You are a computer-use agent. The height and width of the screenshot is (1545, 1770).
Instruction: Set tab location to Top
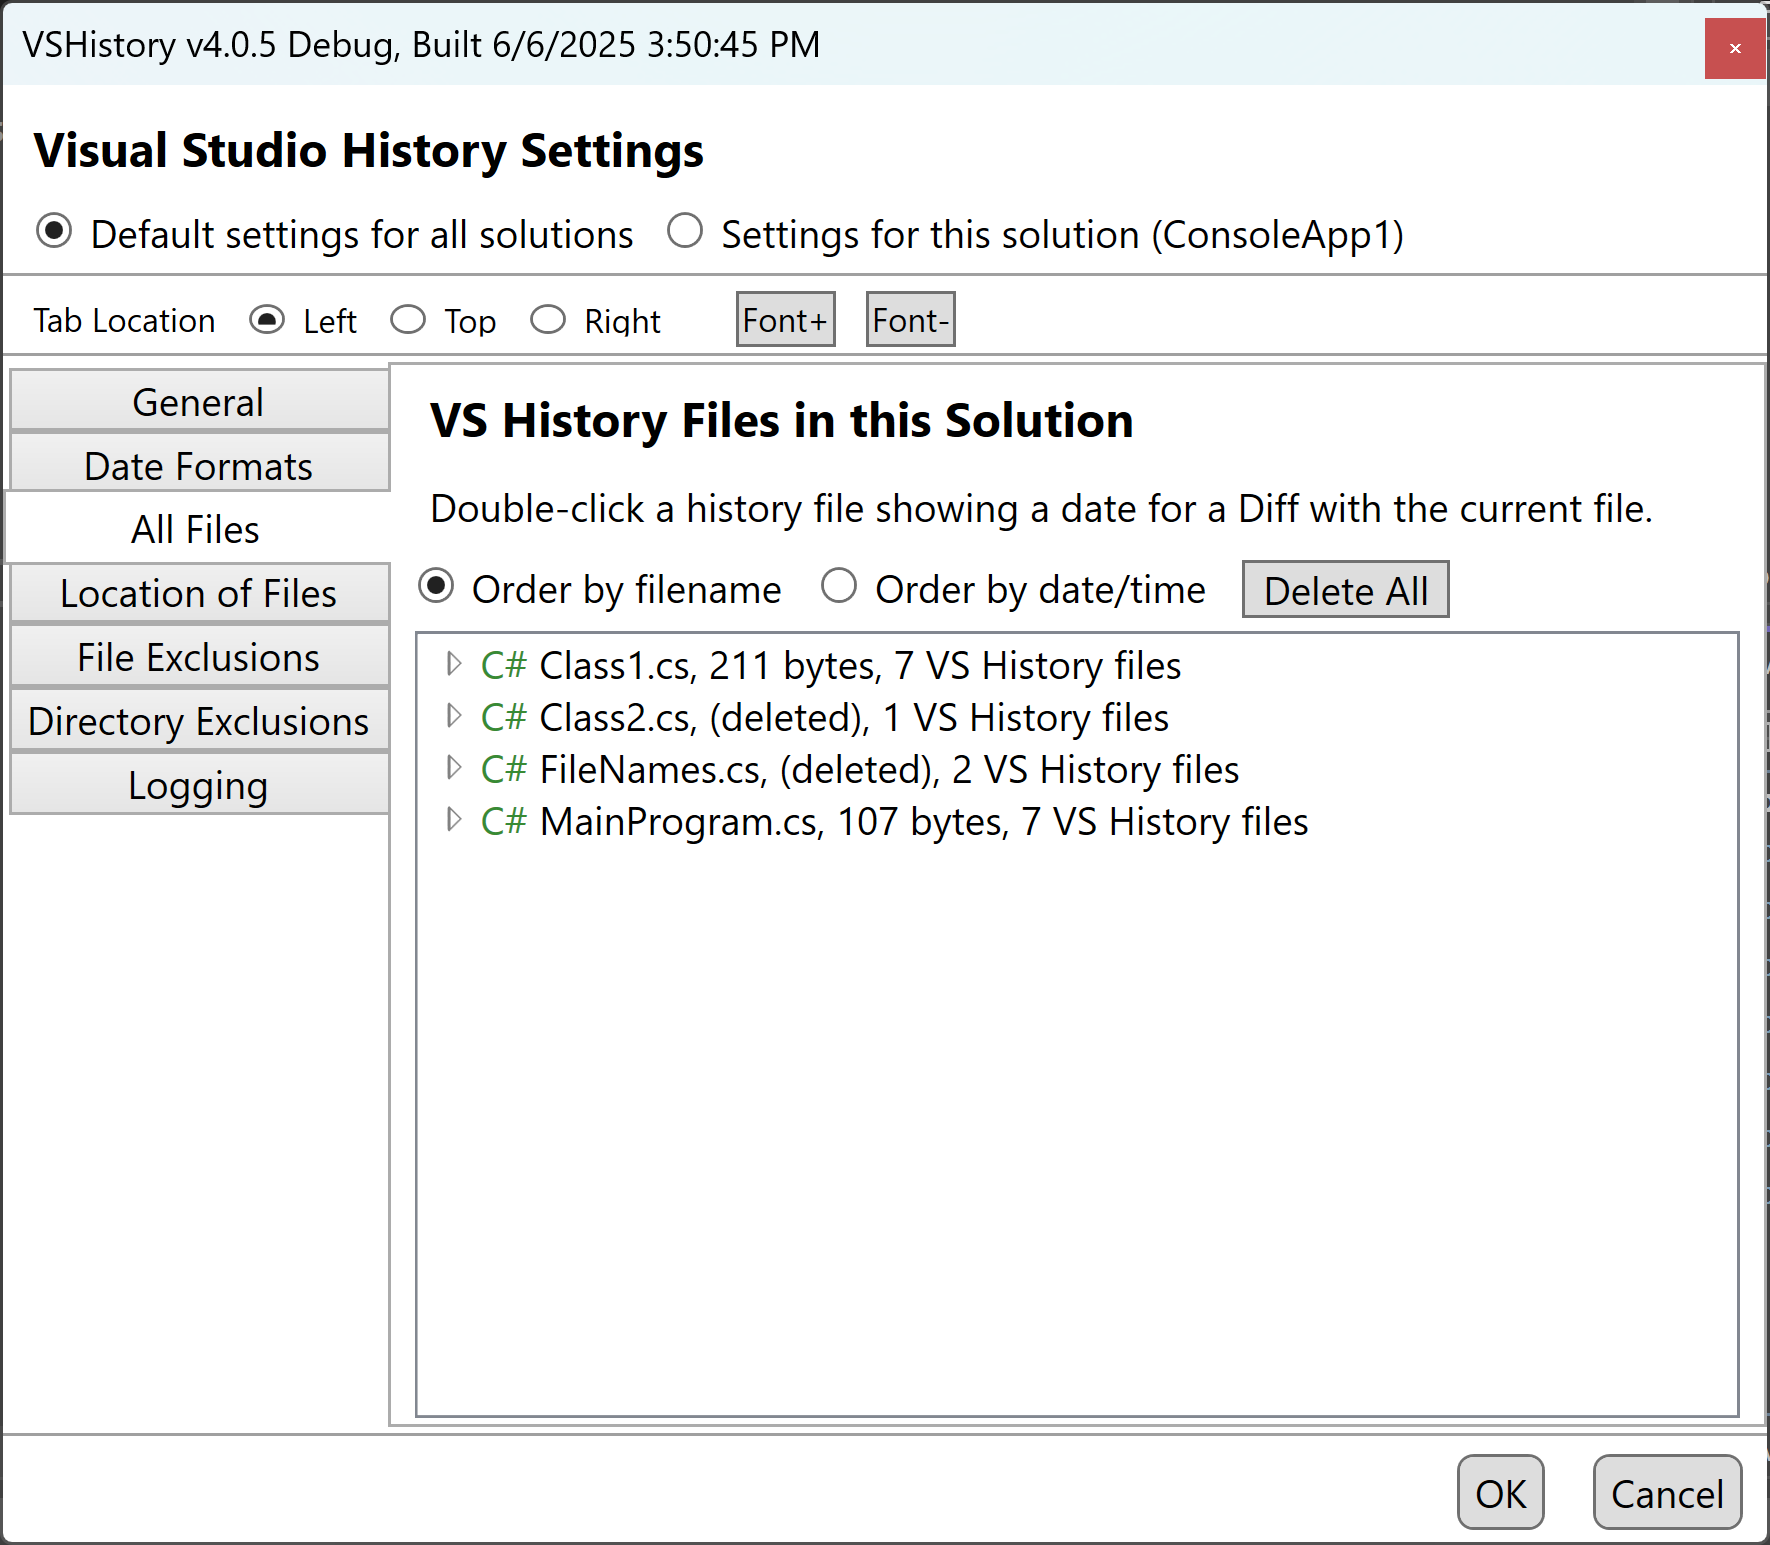(408, 319)
